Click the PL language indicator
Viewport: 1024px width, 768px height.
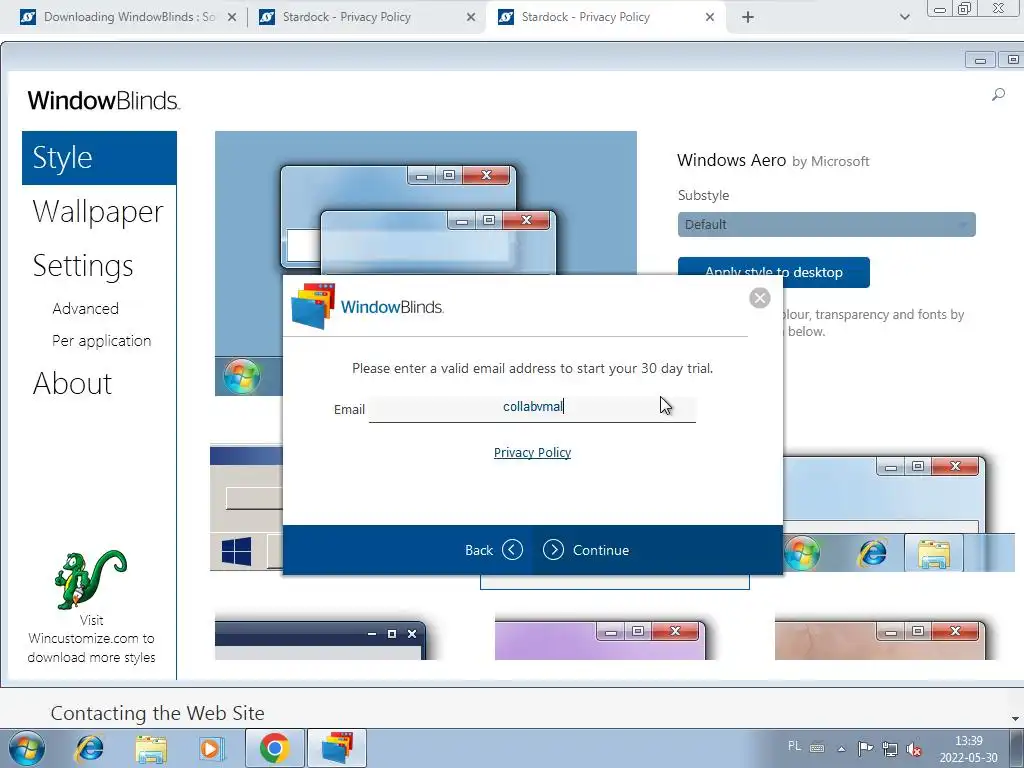[x=794, y=746]
